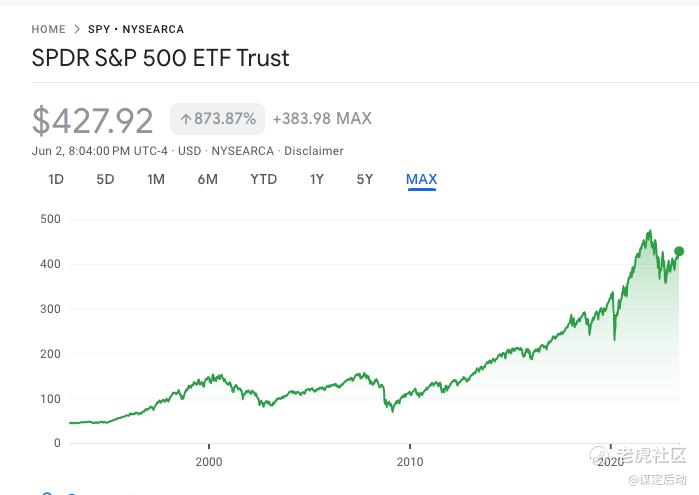Switch to the 5D time range
The height and width of the screenshot is (495, 699).
click(105, 179)
